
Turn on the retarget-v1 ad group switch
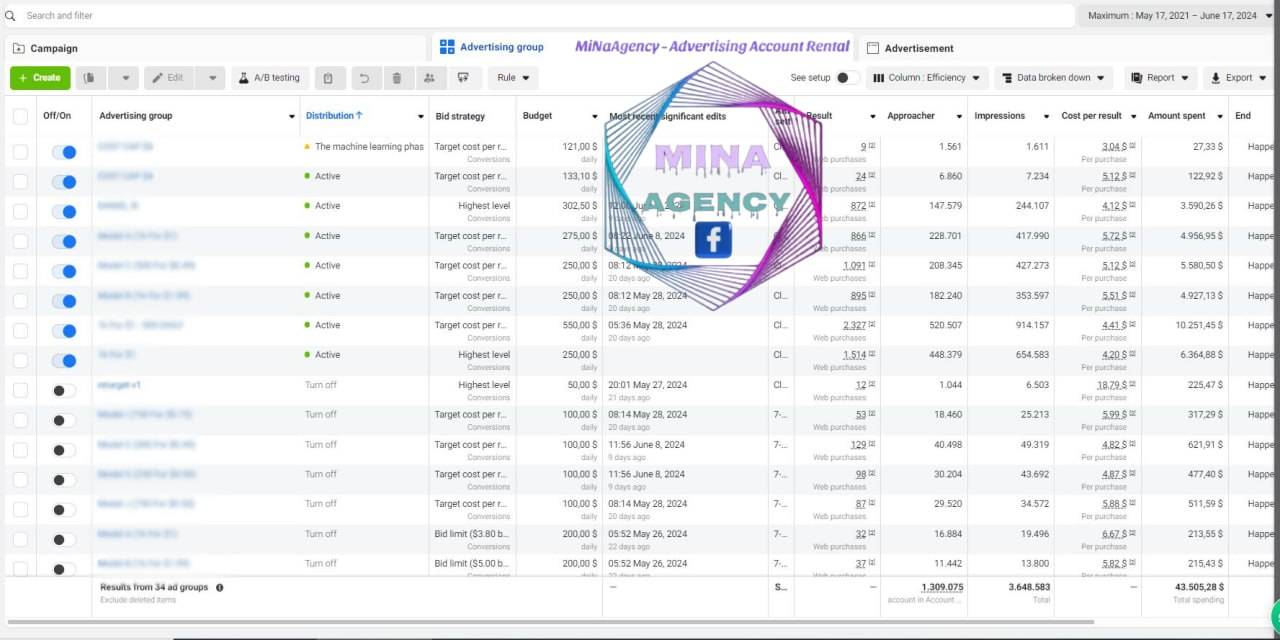tap(64, 391)
